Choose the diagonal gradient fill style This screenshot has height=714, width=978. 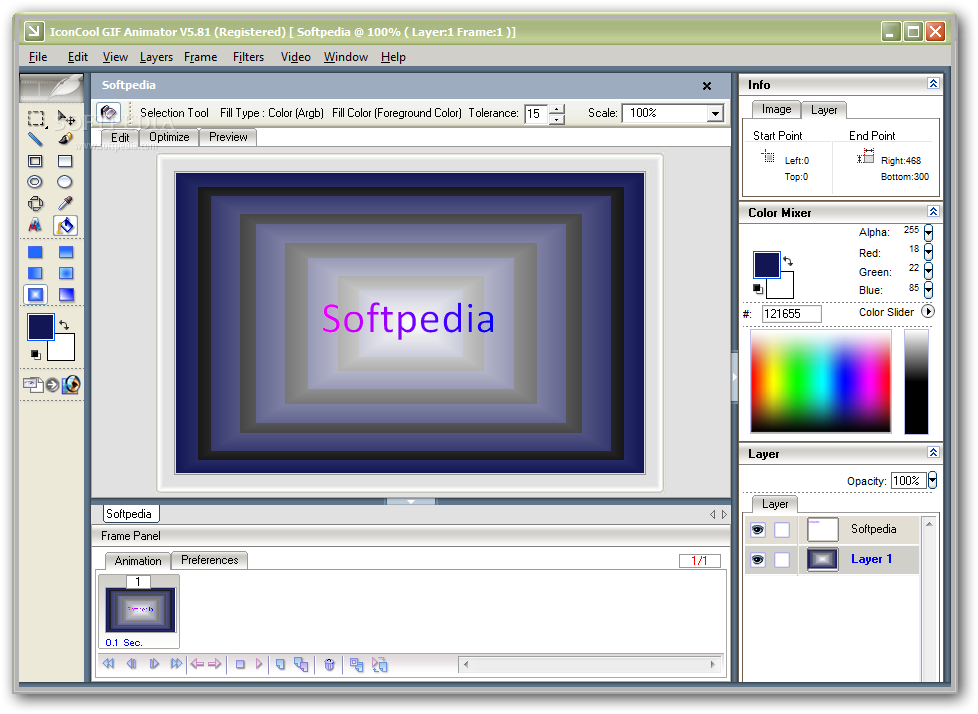[x=65, y=294]
